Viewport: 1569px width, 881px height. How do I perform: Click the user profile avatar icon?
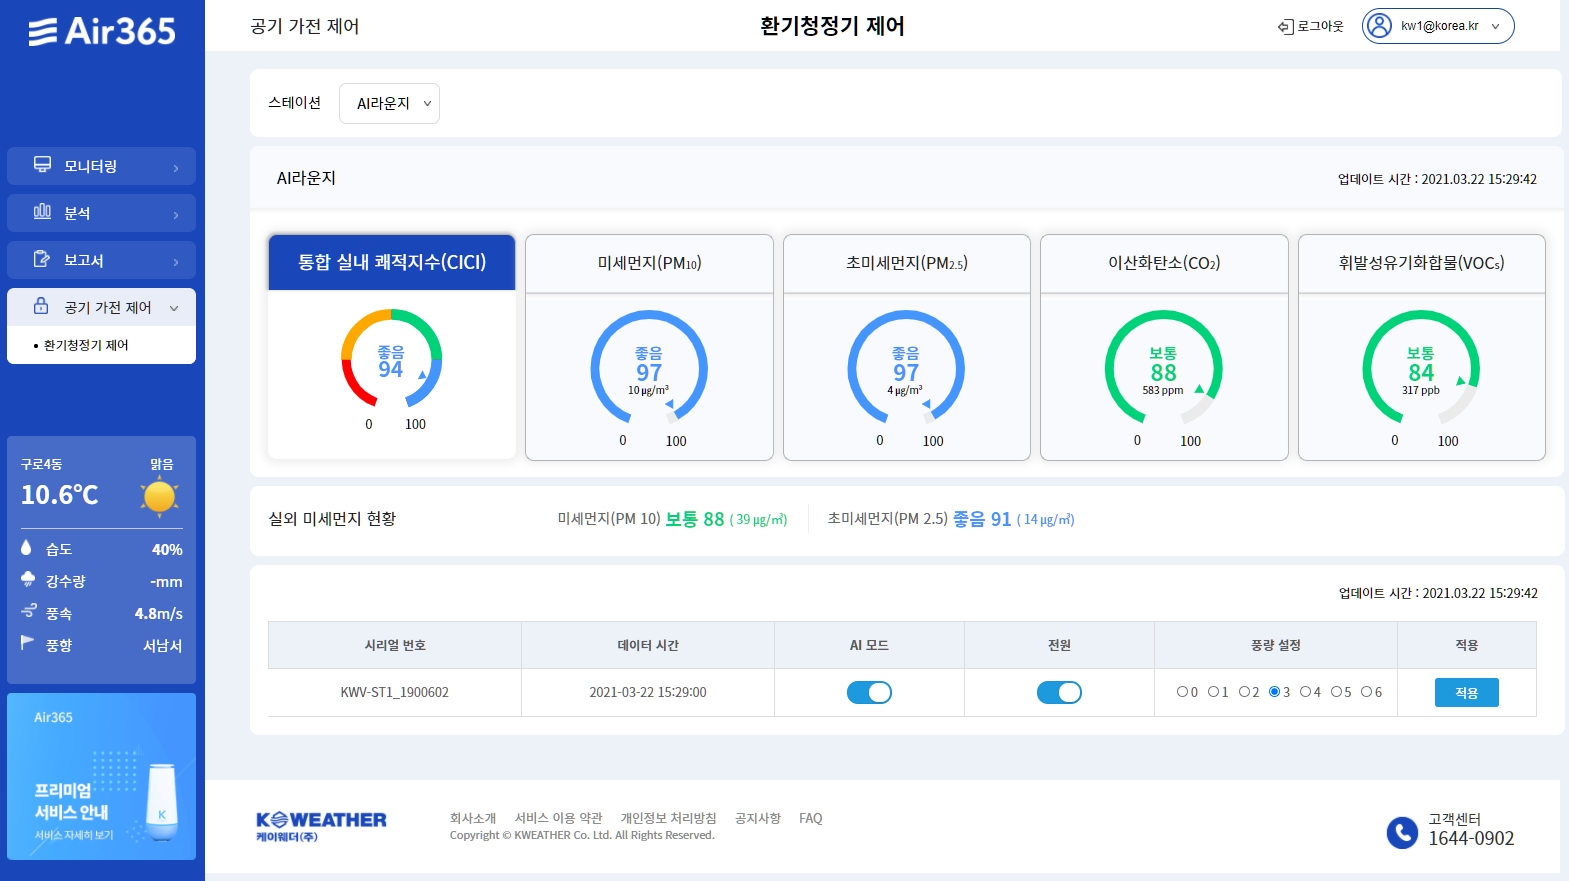click(x=1379, y=26)
